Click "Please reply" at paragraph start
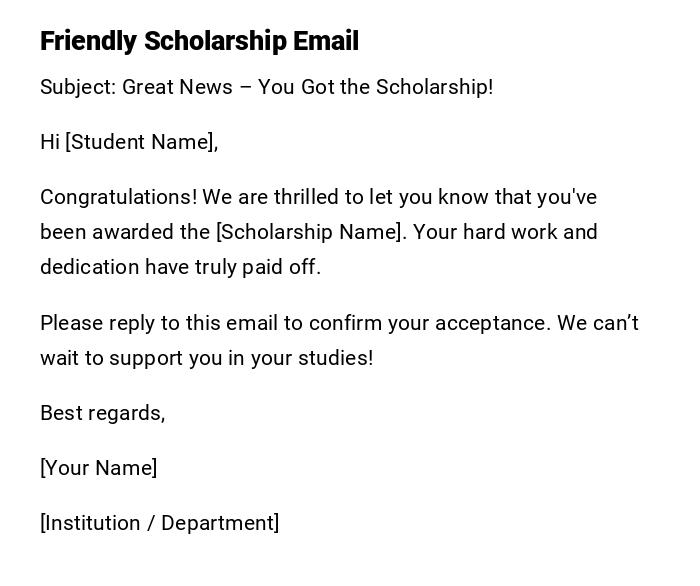 pyautogui.click(x=85, y=323)
